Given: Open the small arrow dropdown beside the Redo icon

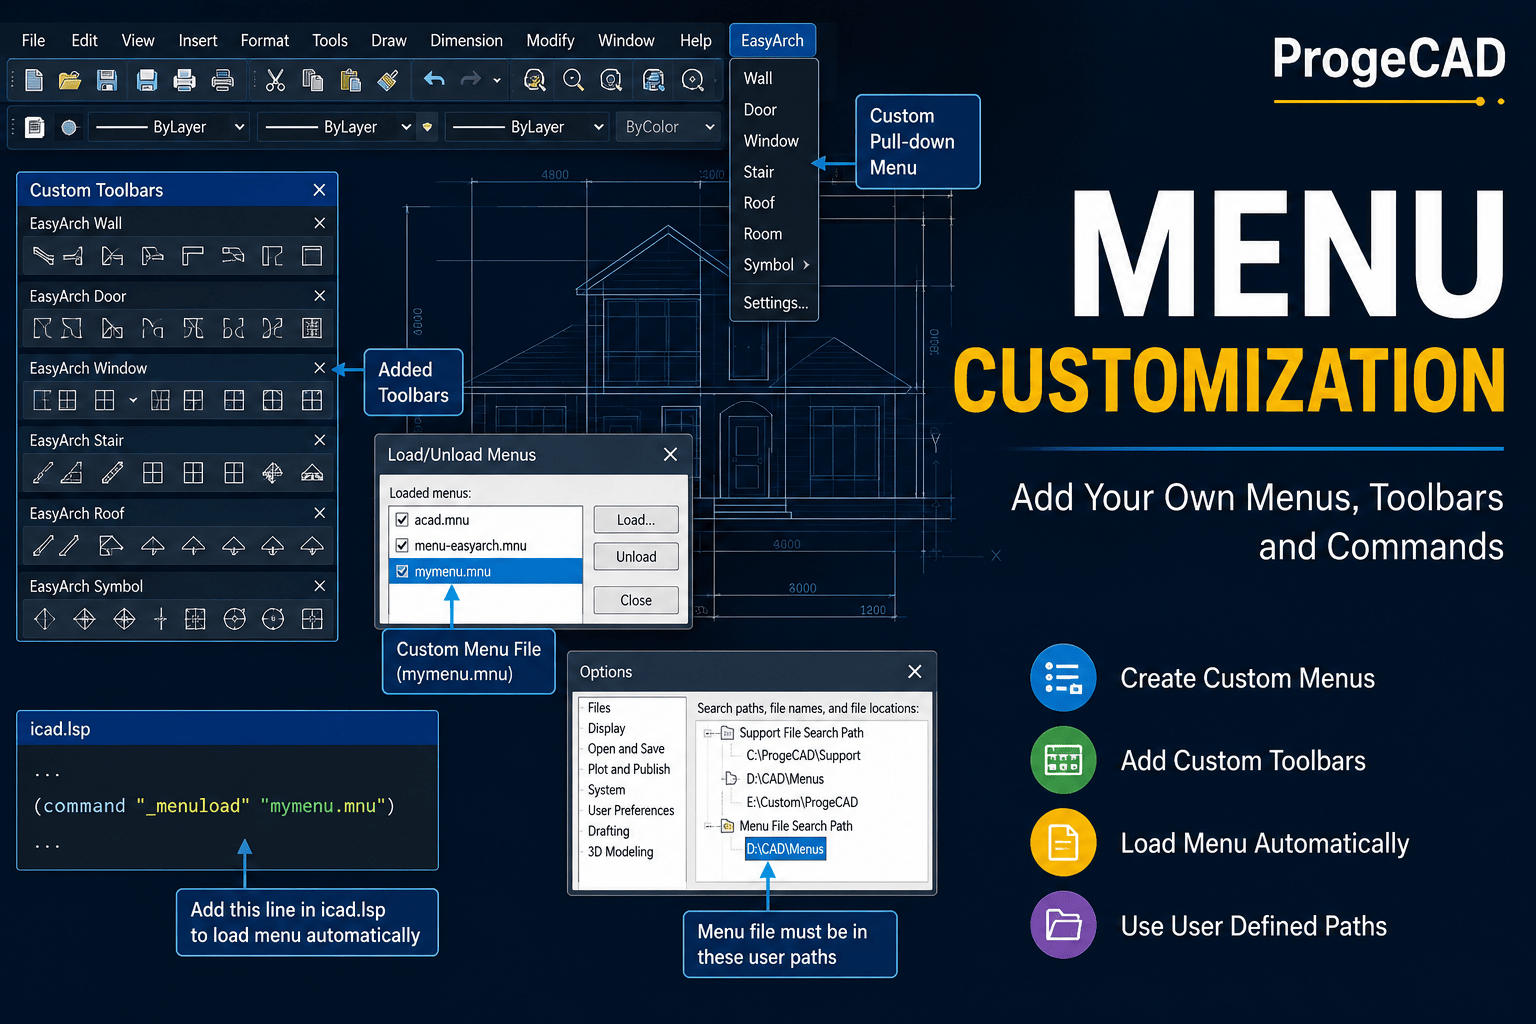Looking at the screenshot, I should [497, 80].
